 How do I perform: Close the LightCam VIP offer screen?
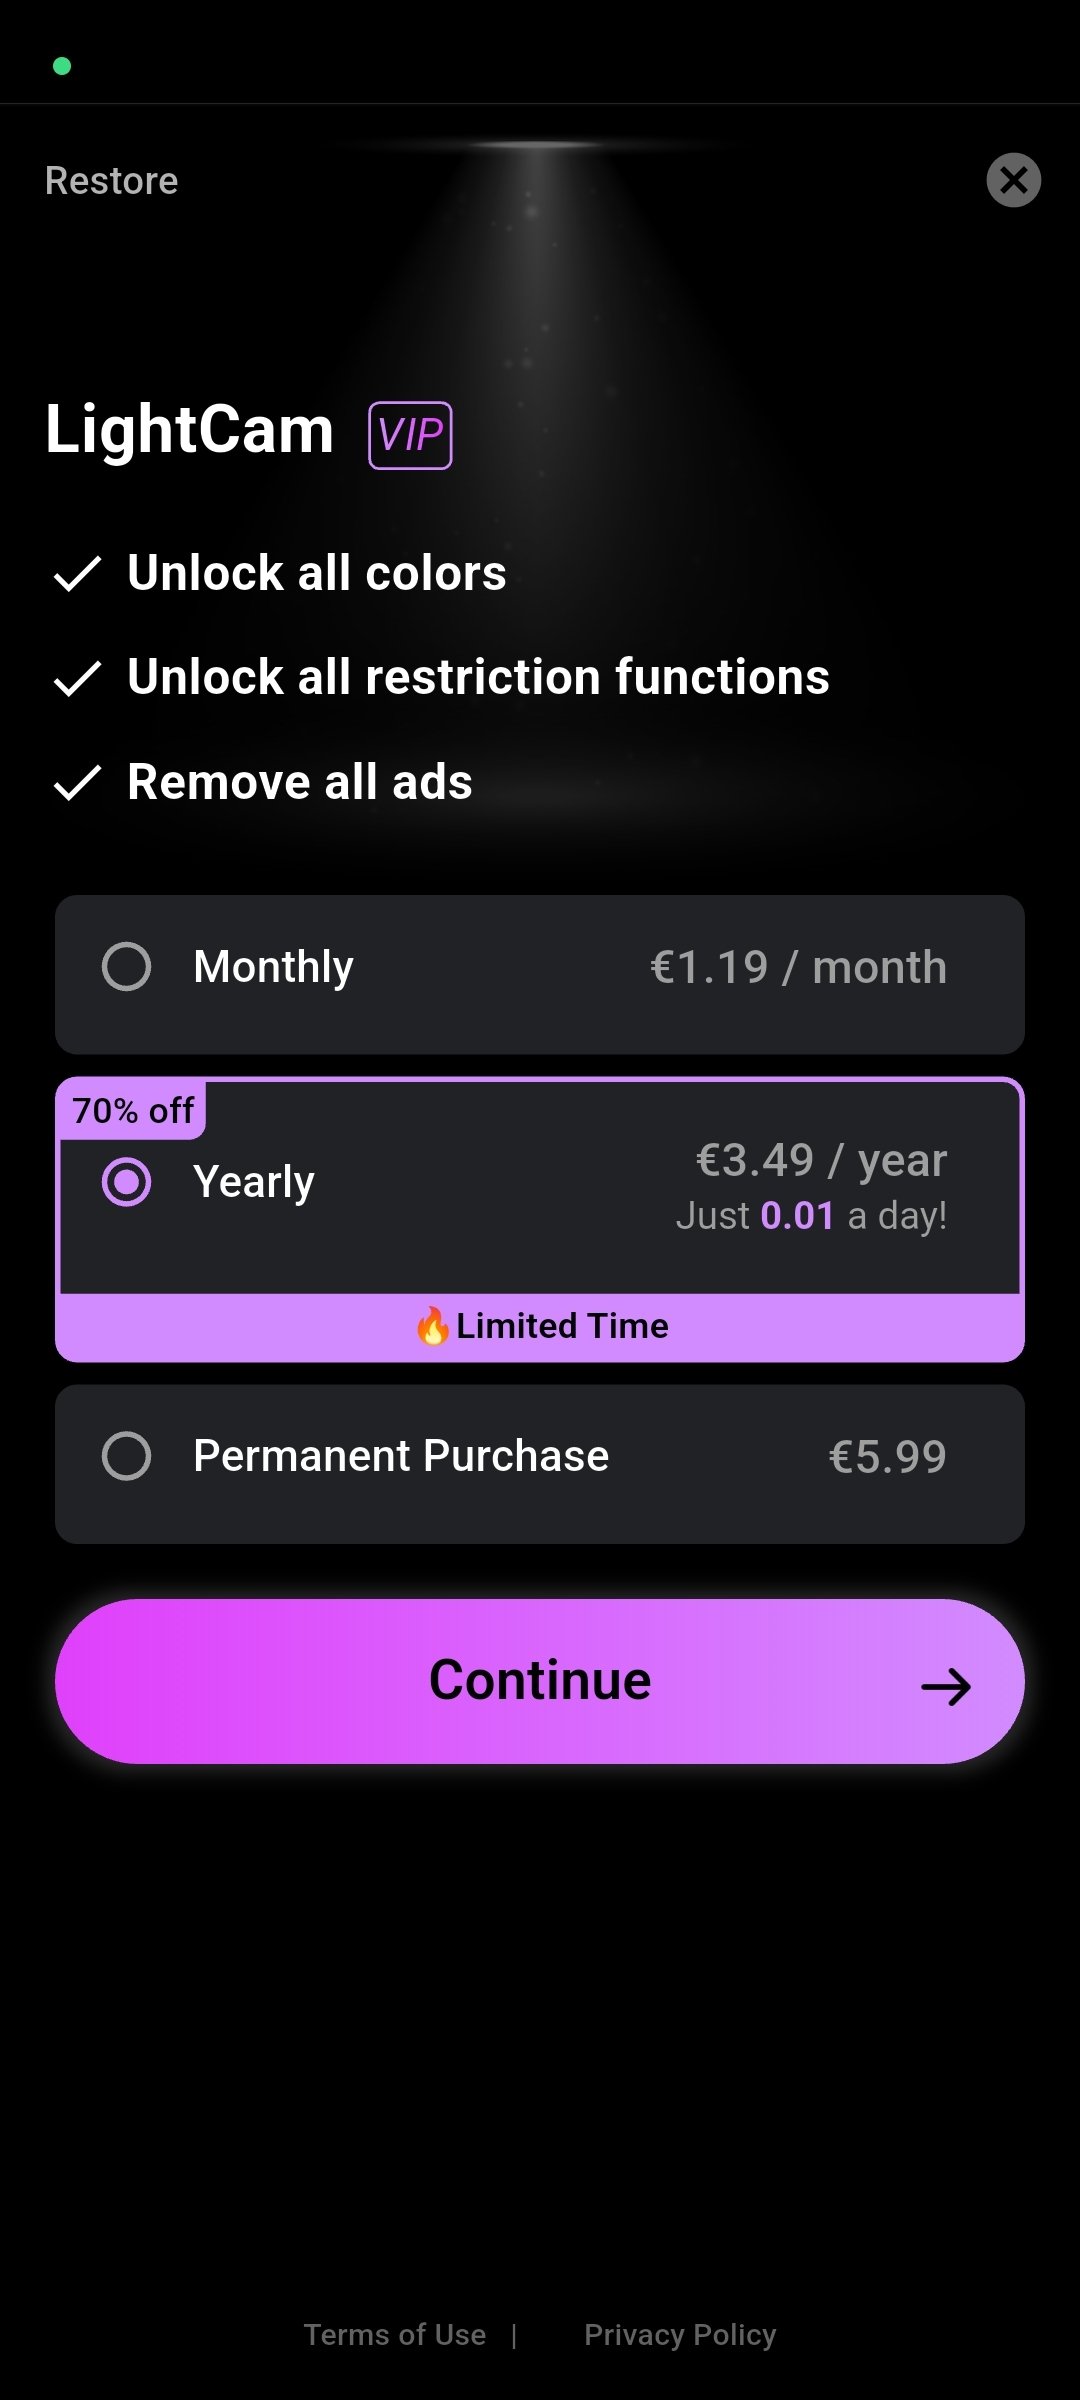point(1013,180)
